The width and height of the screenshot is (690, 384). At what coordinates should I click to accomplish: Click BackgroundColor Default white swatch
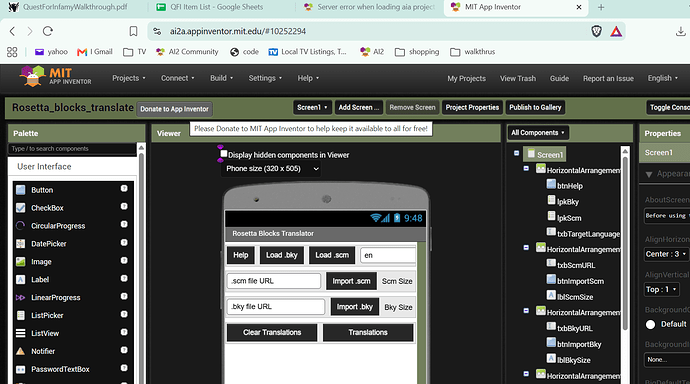[x=650, y=324]
